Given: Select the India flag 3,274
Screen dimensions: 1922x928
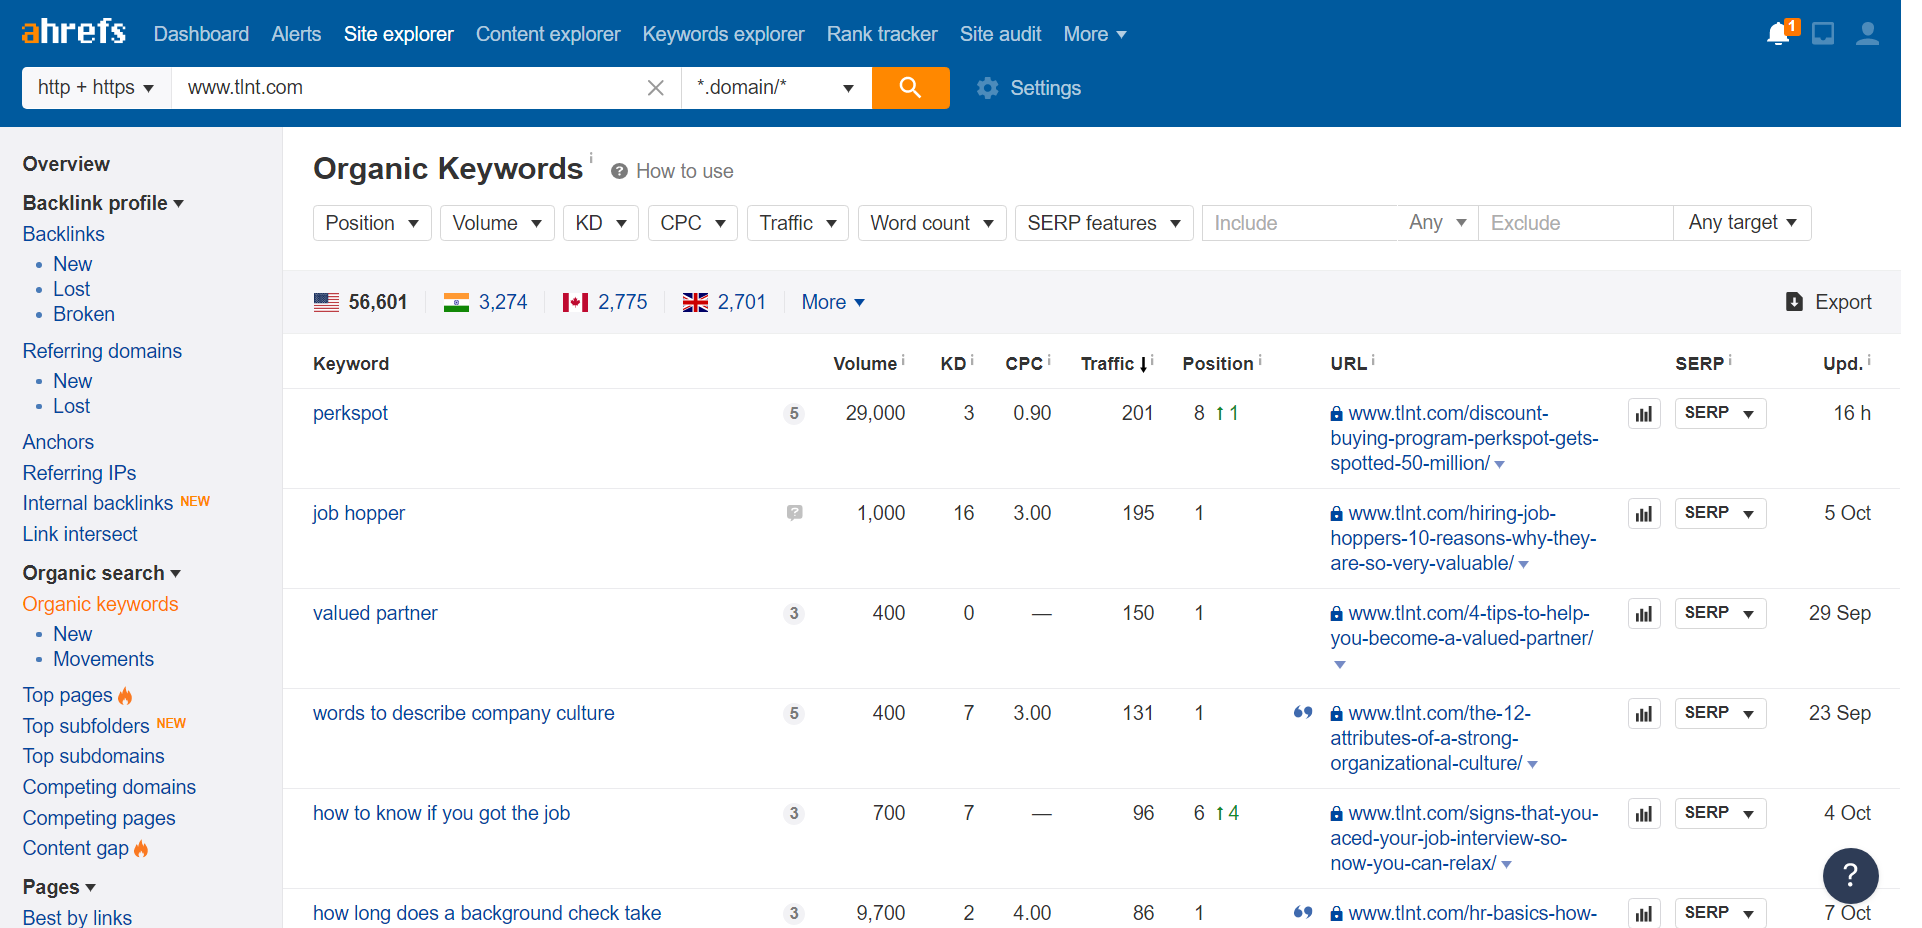Looking at the screenshot, I should click(x=485, y=302).
